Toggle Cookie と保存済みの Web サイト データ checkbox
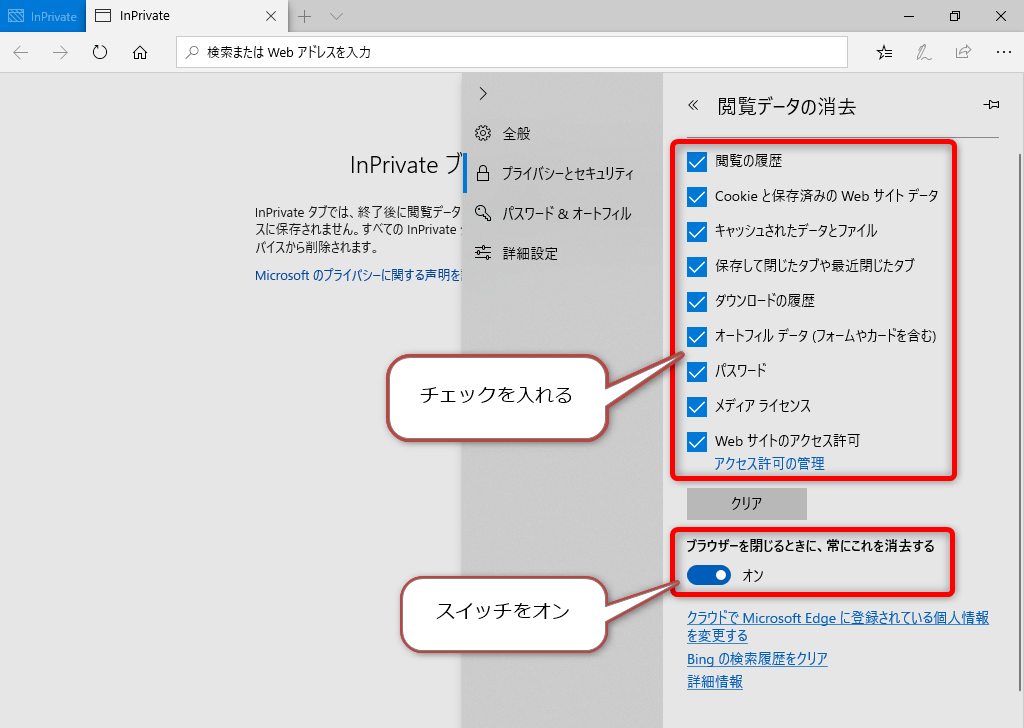The height and width of the screenshot is (728, 1024). click(x=697, y=197)
